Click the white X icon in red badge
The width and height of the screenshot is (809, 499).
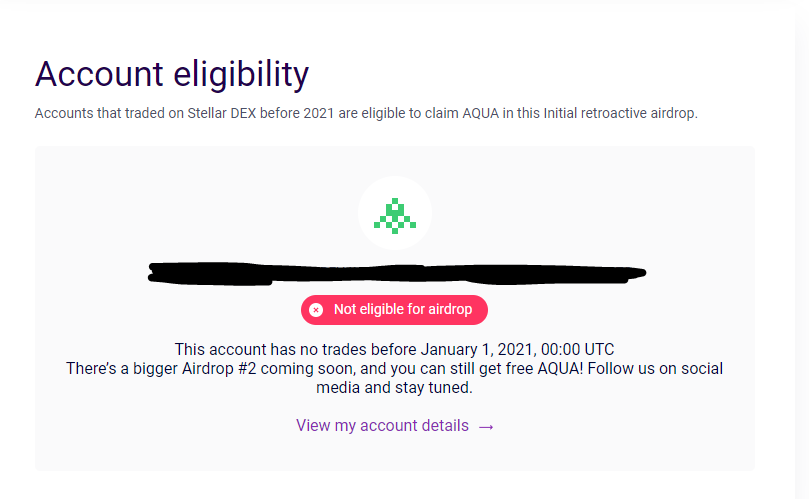coord(316,310)
